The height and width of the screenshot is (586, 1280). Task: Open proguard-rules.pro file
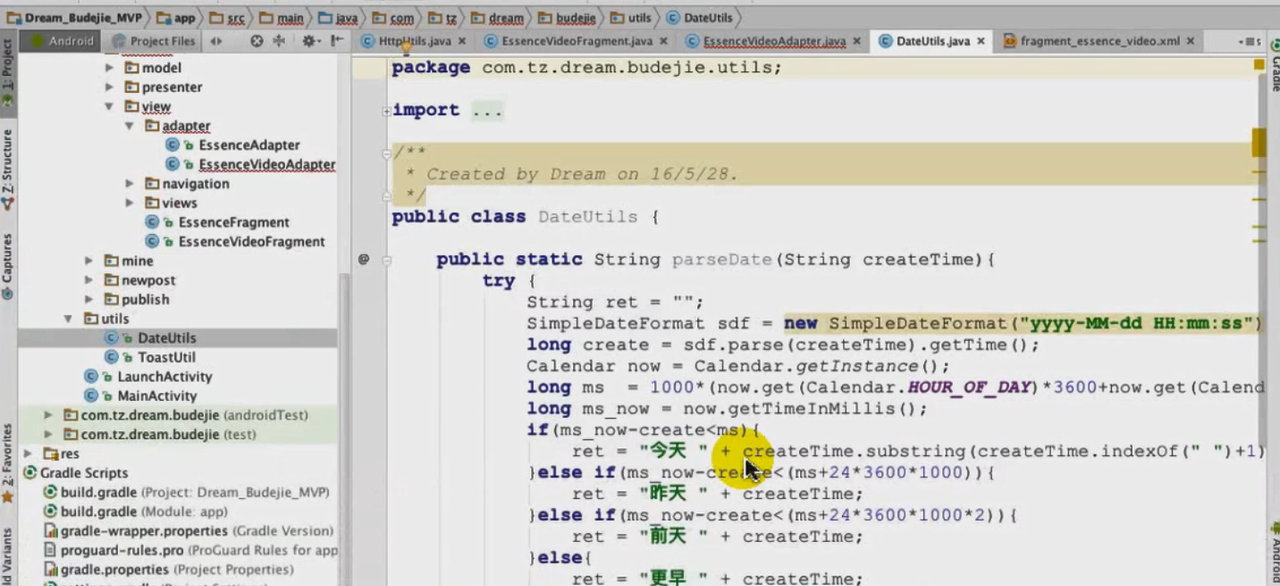(x=191, y=550)
